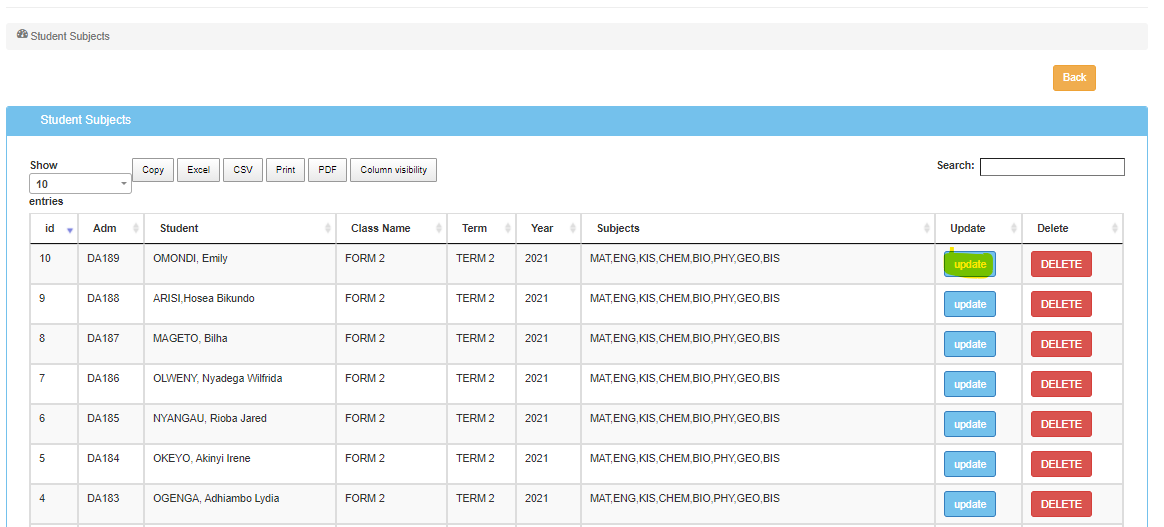Export table to Excel
The height and width of the screenshot is (527, 1164).
198,170
